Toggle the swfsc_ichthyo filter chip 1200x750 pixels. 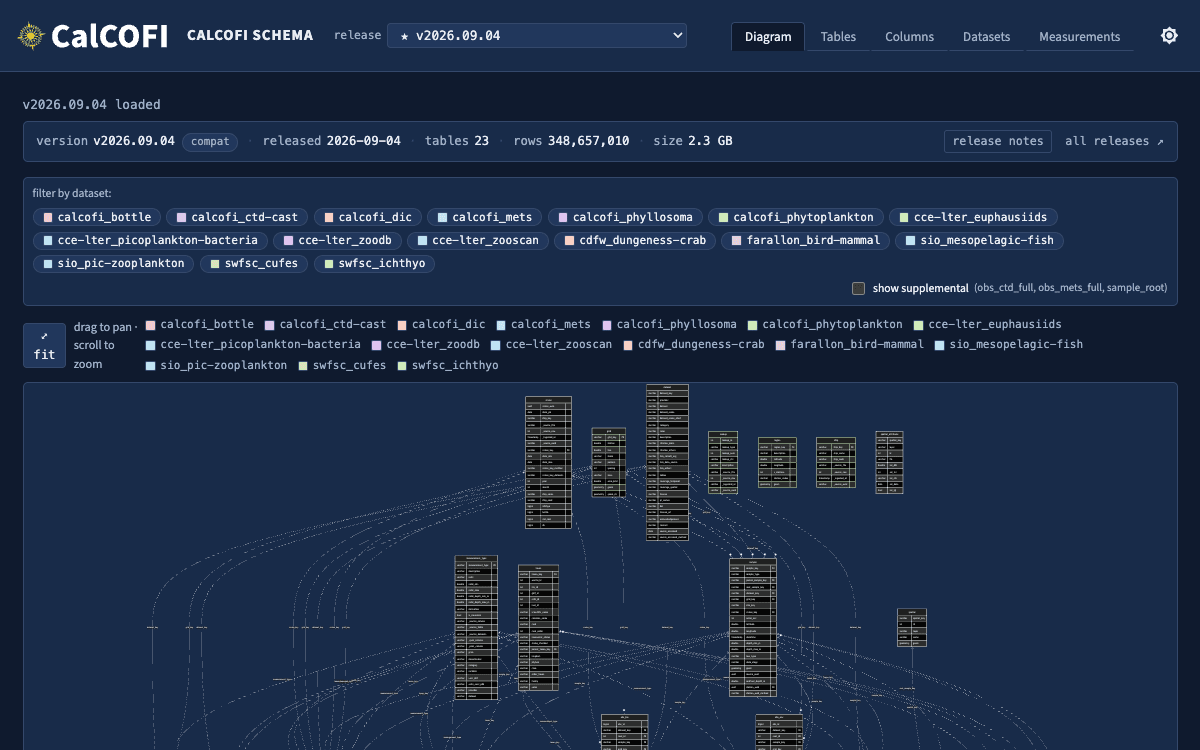(374, 264)
